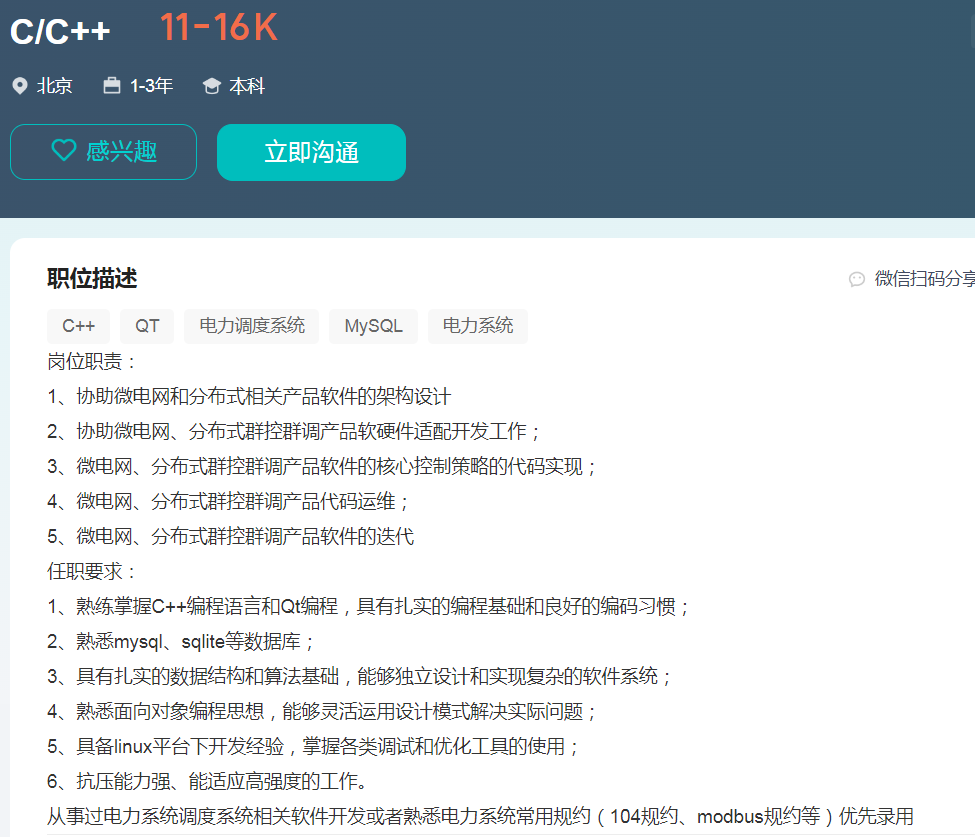Click the 电力调度系统 tag

(x=251, y=326)
